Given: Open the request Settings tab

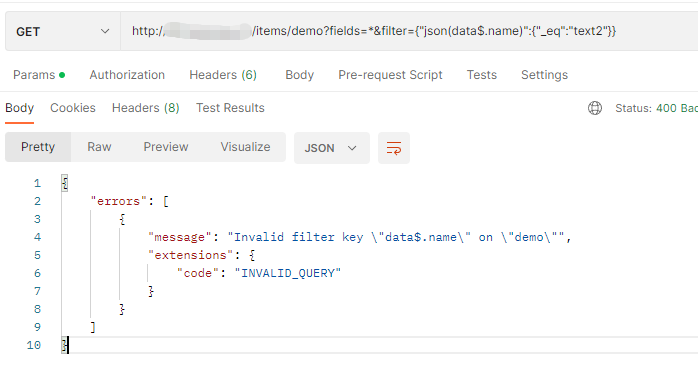Looking at the screenshot, I should 544,75.
